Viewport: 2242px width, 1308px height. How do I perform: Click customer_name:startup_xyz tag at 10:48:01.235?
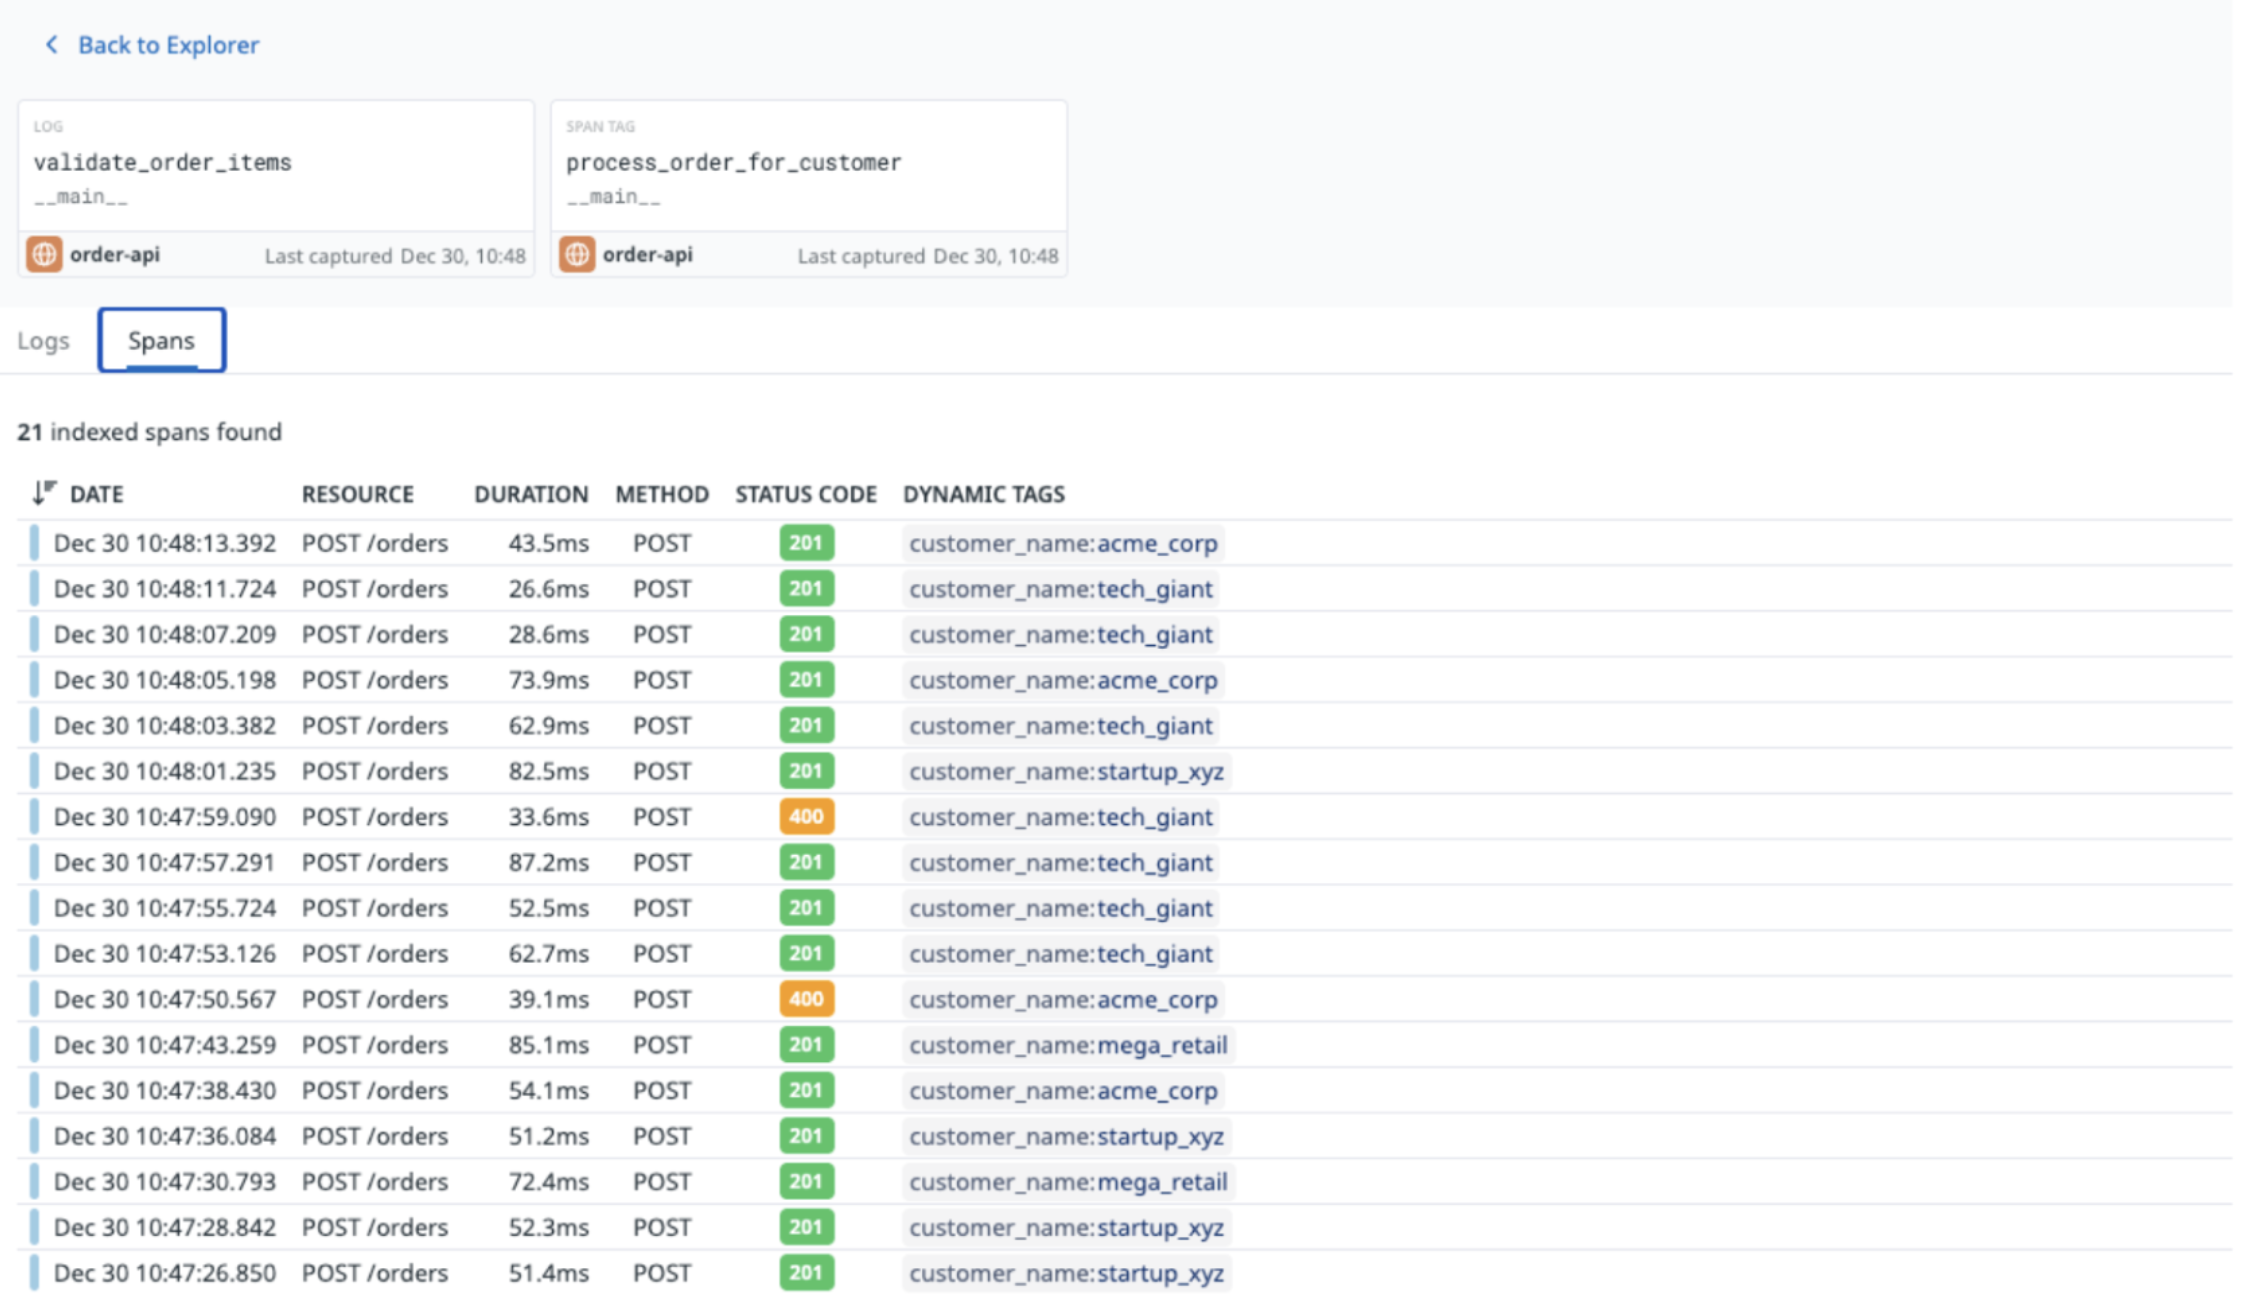[1065, 771]
